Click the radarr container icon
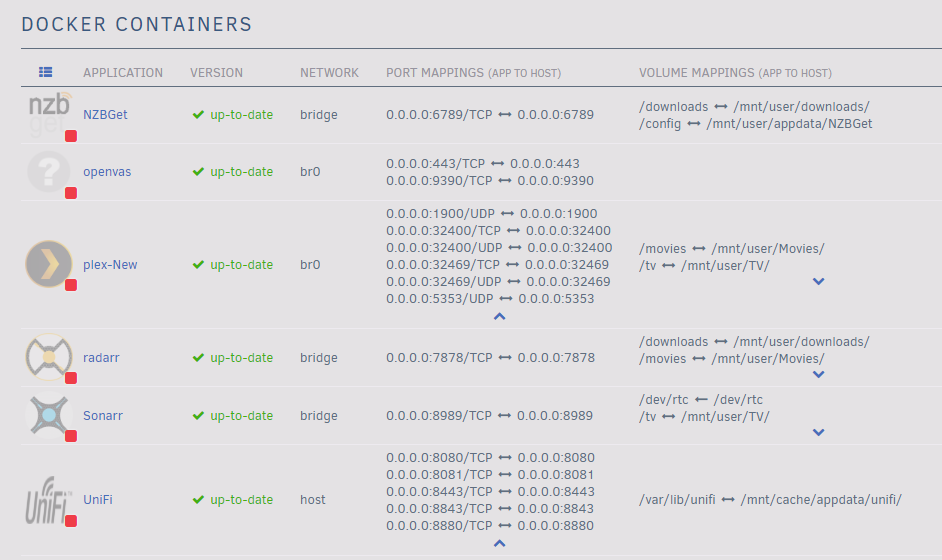The width and height of the screenshot is (942, 560). tap(49, 358)
